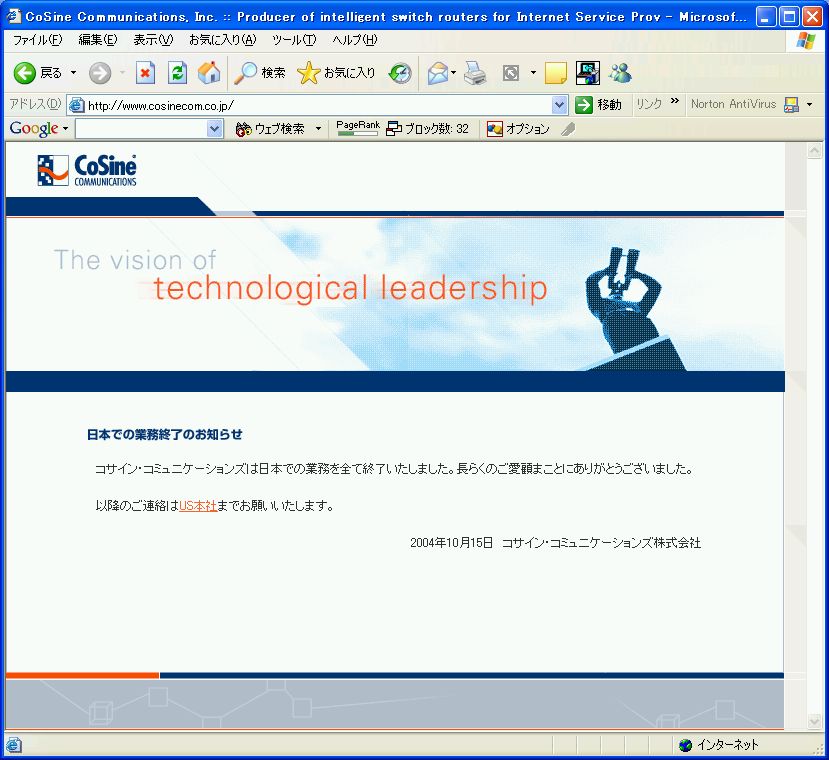This screenshot has width=829, height=760.
Task: Click the CoSine Communications logo
Action: [x=87, y=170]
